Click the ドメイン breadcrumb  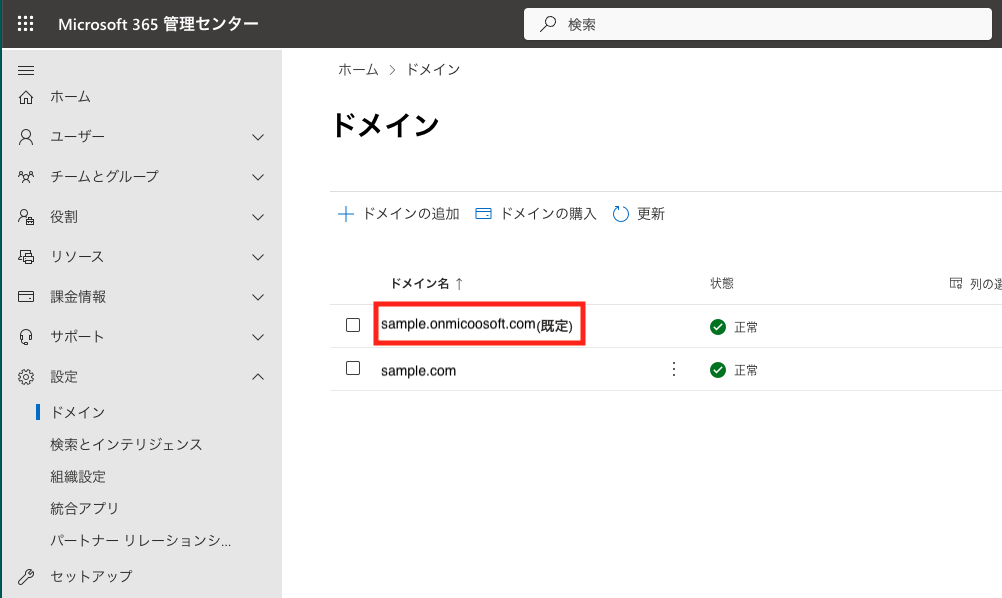pyautogui.click(x=433, y=70)
